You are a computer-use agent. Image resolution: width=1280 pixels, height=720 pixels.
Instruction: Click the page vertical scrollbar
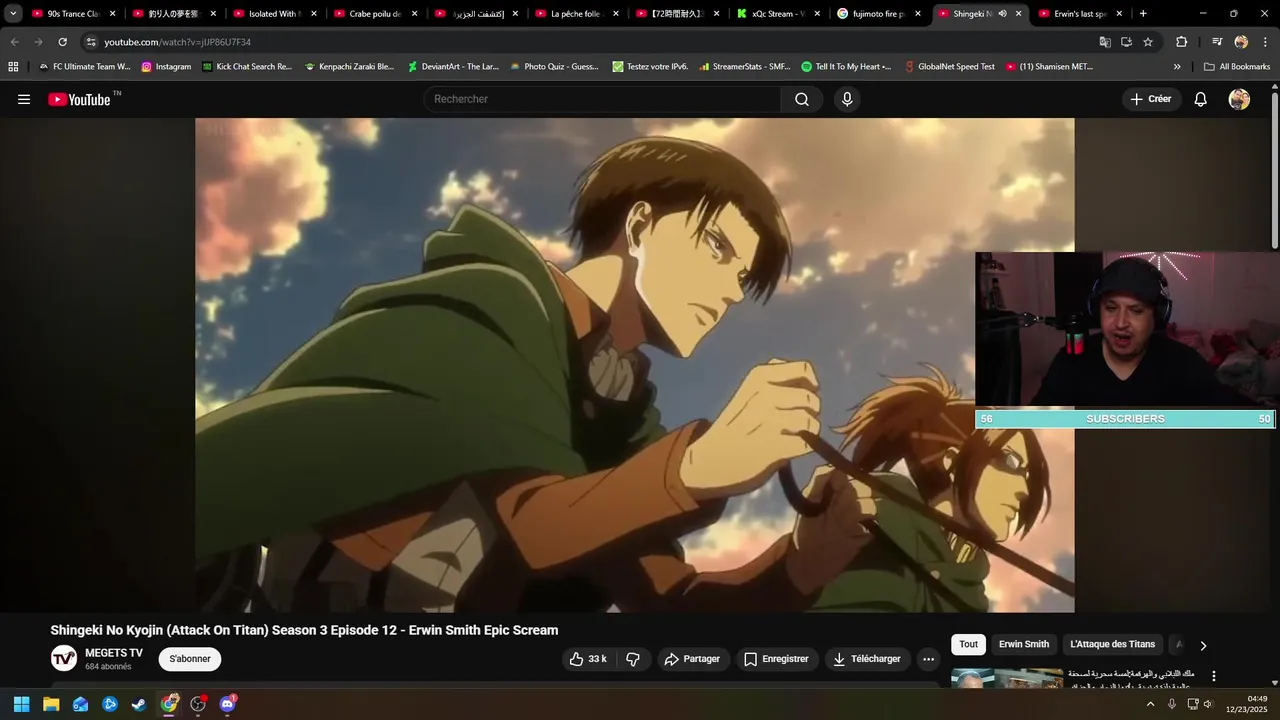point(1275,170)
